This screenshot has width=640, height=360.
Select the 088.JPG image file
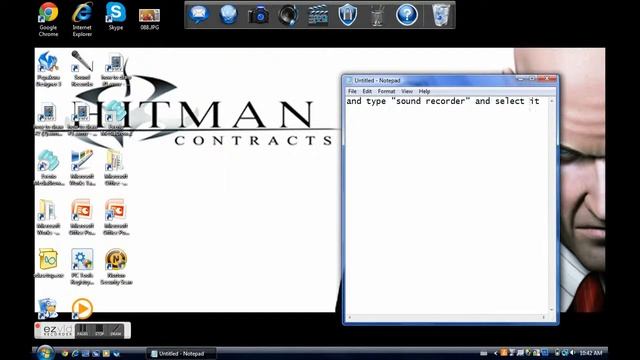[149, 19]
